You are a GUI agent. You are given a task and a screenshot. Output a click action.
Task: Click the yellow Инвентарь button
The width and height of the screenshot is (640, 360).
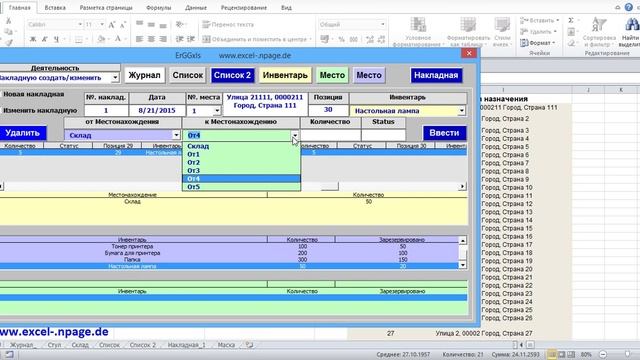285,75
